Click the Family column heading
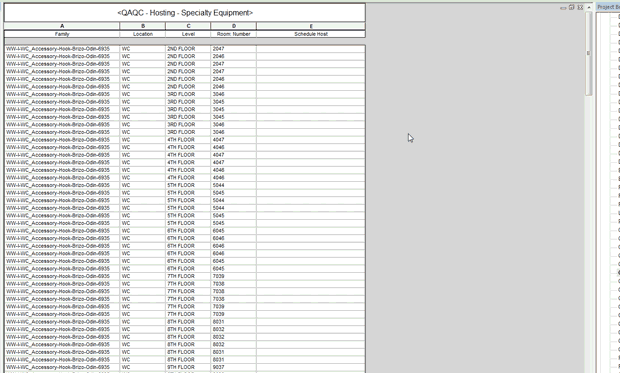The image size is (620, 373). pos(62,34)
